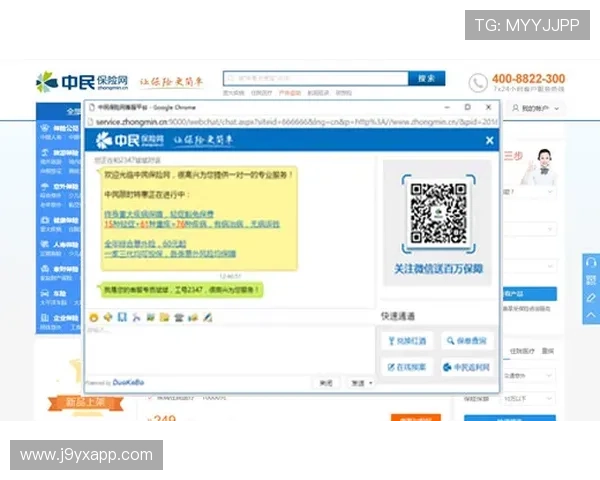The image size is (600, 480).
Task: Click the 发送 send button
Action: [x=358, y=383]
